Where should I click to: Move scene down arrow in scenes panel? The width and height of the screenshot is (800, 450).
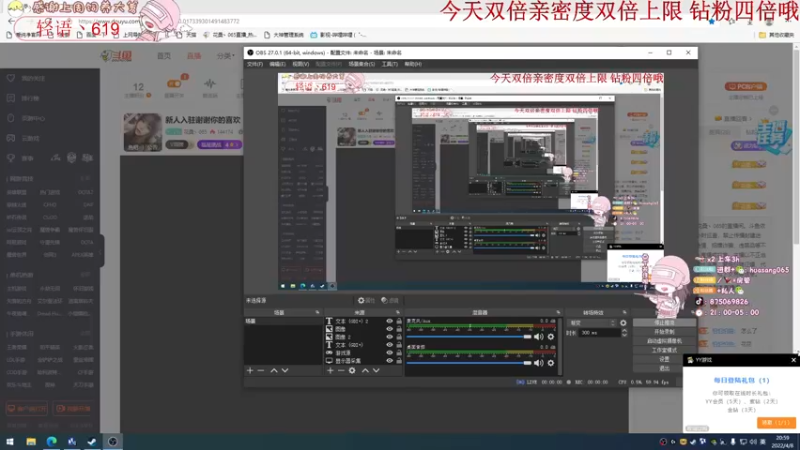(x=285, y=370)
